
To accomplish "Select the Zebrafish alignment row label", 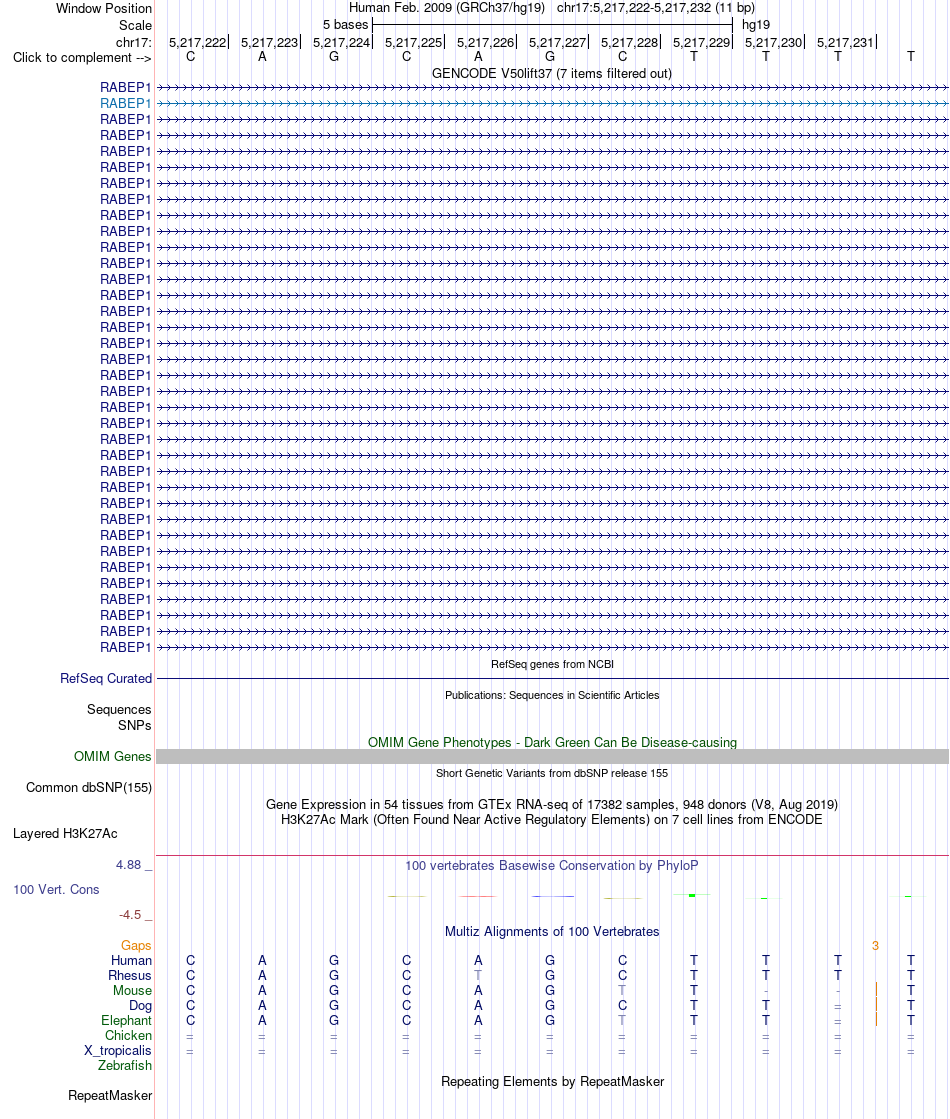I will (x=125, y=1065).
